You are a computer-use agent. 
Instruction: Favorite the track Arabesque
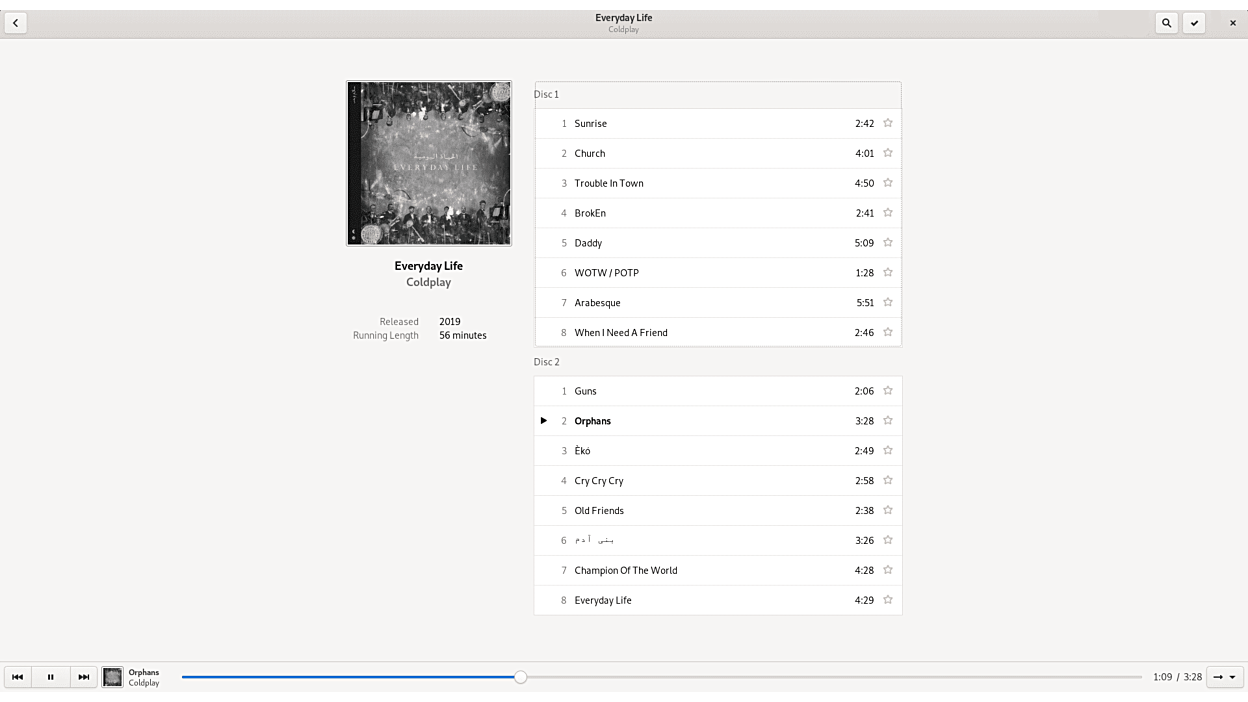[887, 302]
